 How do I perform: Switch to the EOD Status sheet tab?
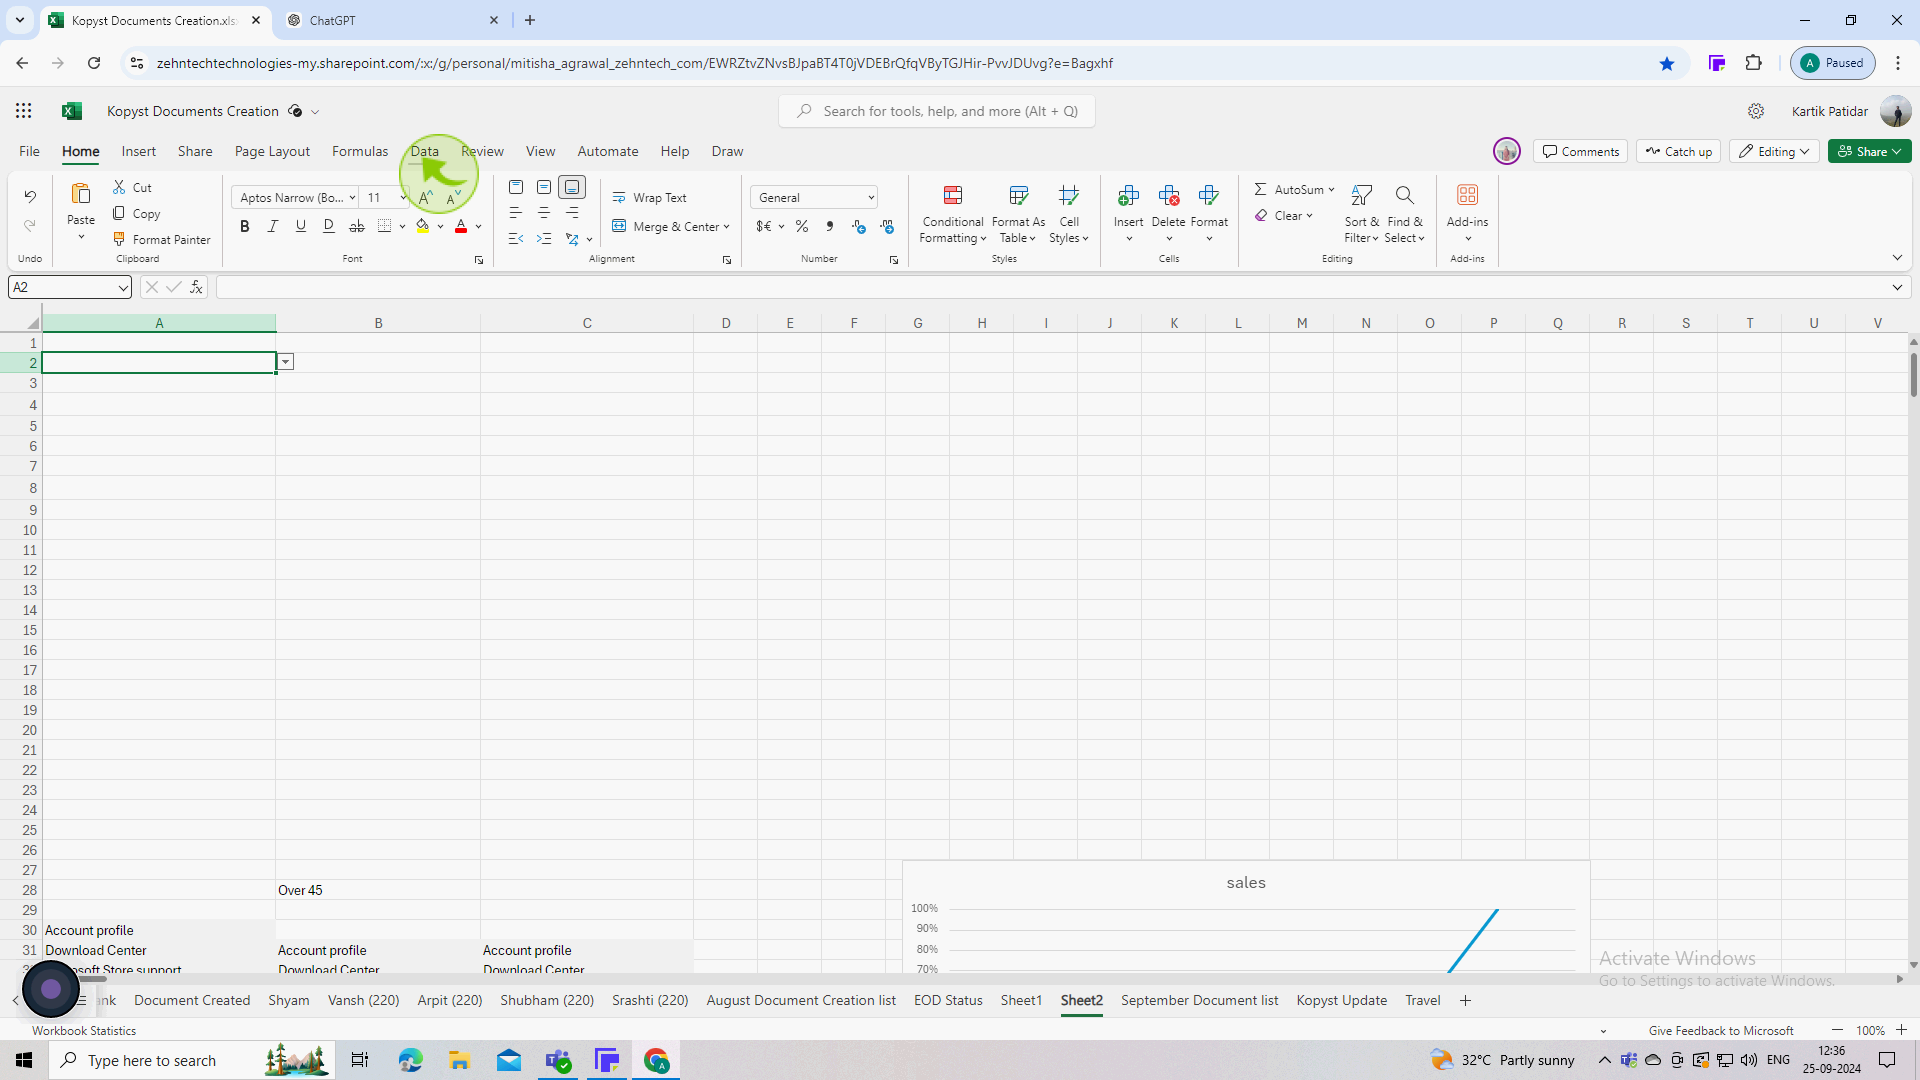pos(948,1000)
